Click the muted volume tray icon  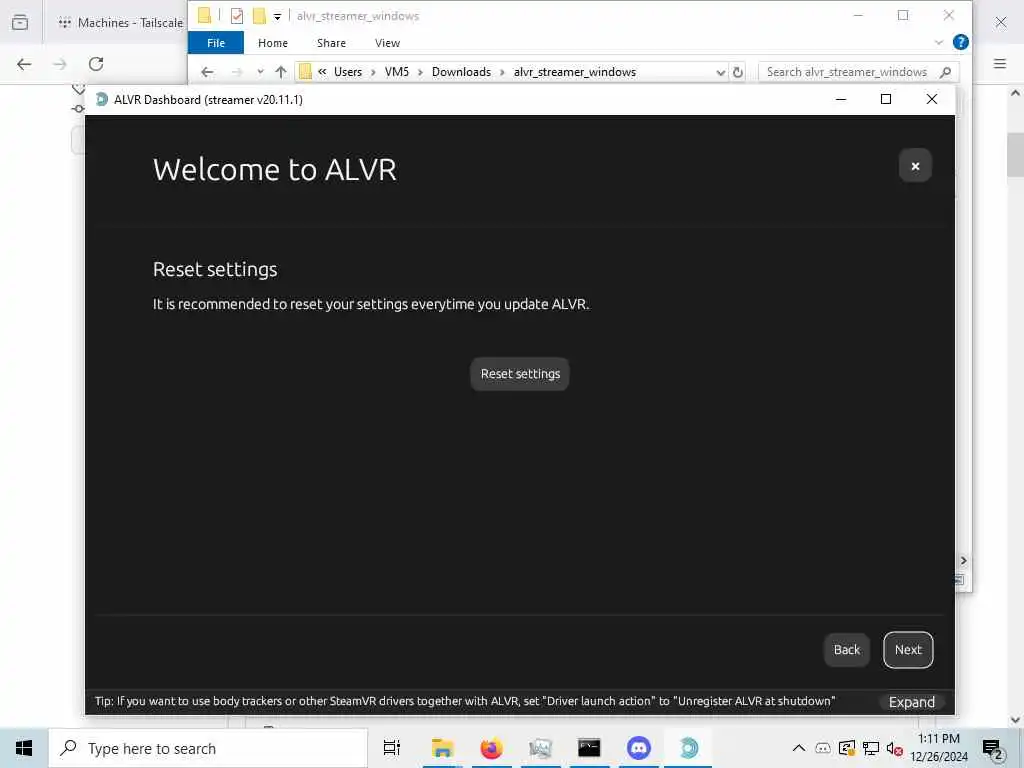894,748
